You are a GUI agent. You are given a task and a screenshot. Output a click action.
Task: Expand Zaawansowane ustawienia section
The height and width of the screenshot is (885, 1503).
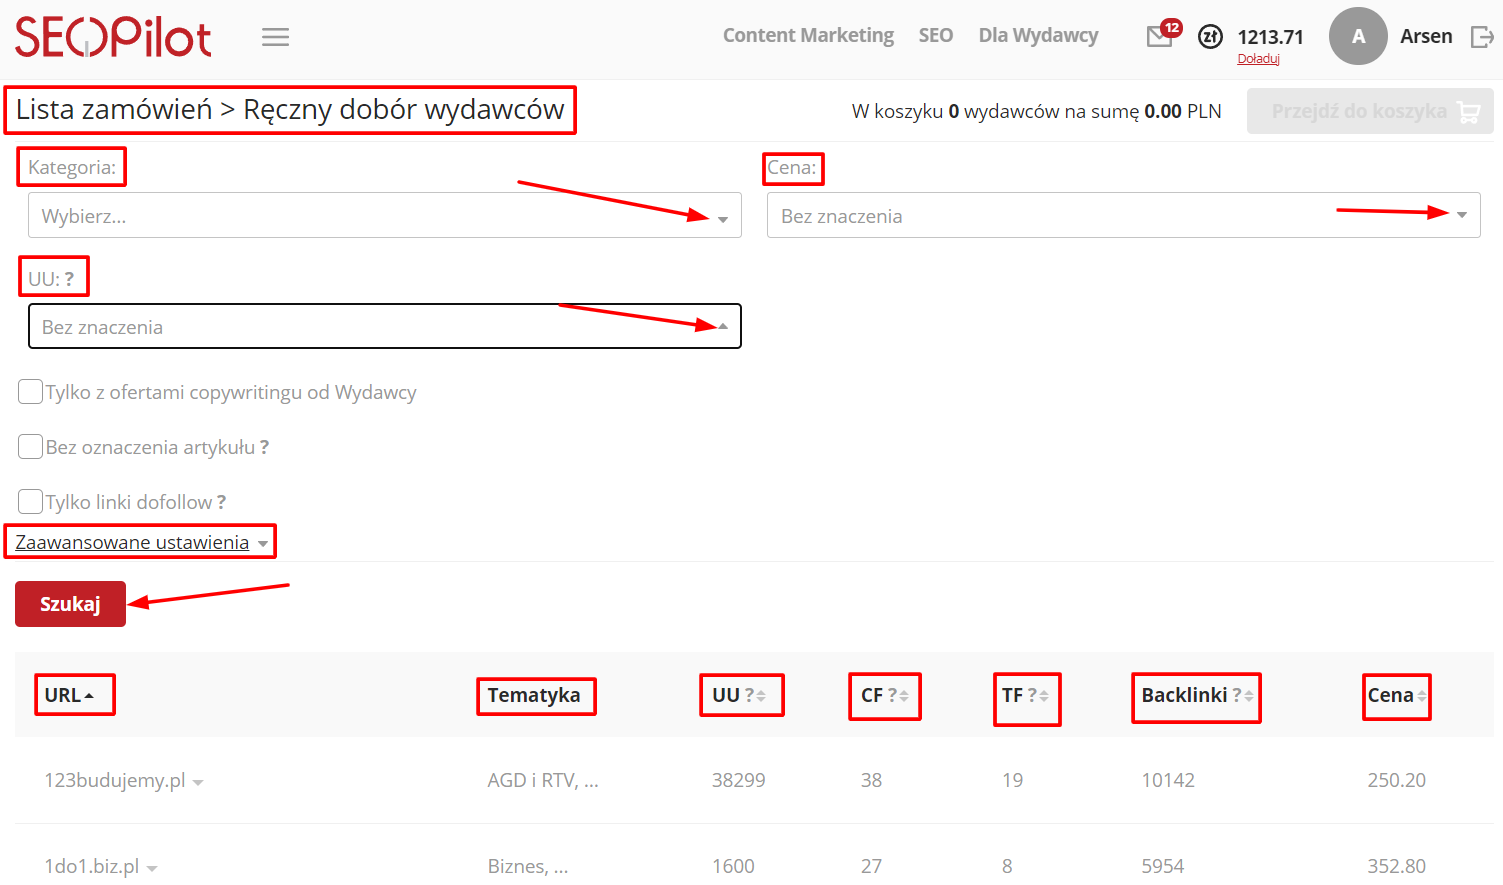coord(141,542)
